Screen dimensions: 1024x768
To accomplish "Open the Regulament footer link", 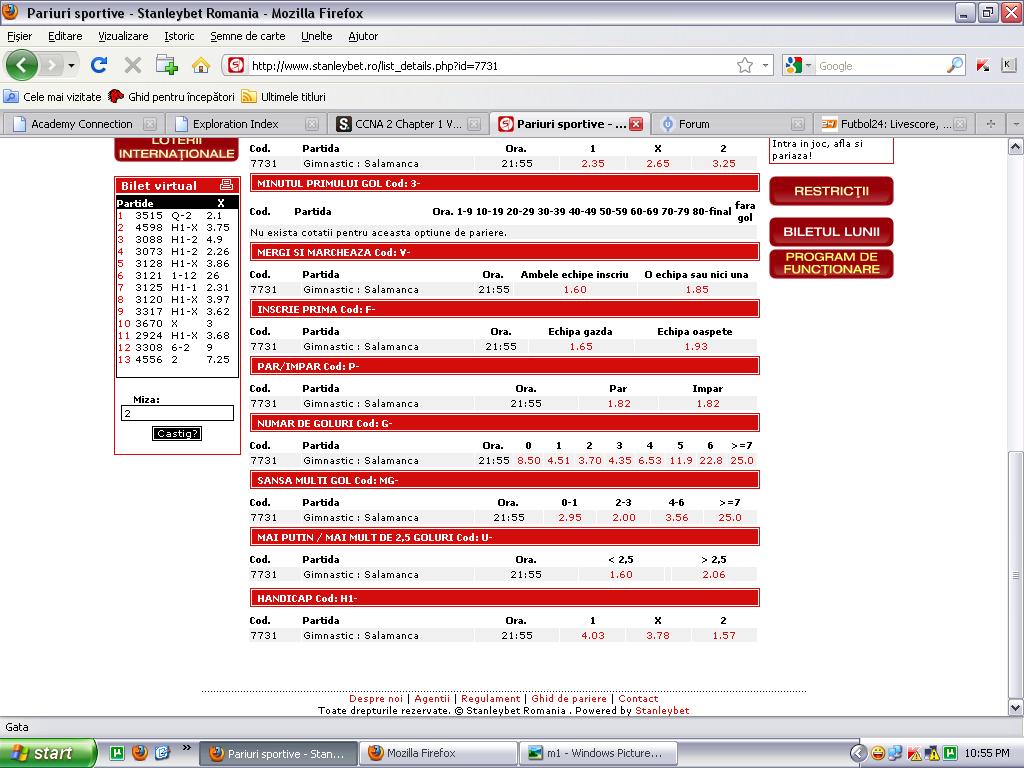I will (490, 699).
